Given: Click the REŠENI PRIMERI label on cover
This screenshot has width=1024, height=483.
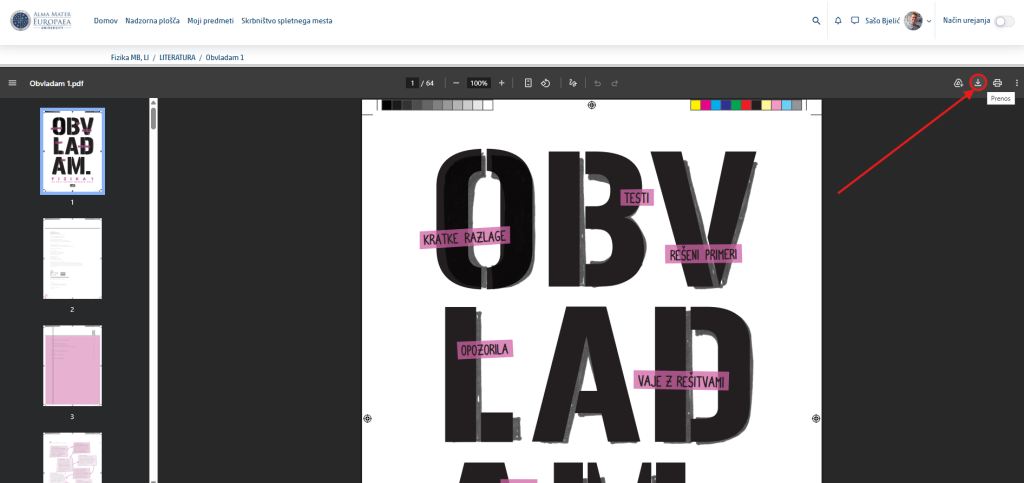Looking at the screenshot, I should click(703, 254).
